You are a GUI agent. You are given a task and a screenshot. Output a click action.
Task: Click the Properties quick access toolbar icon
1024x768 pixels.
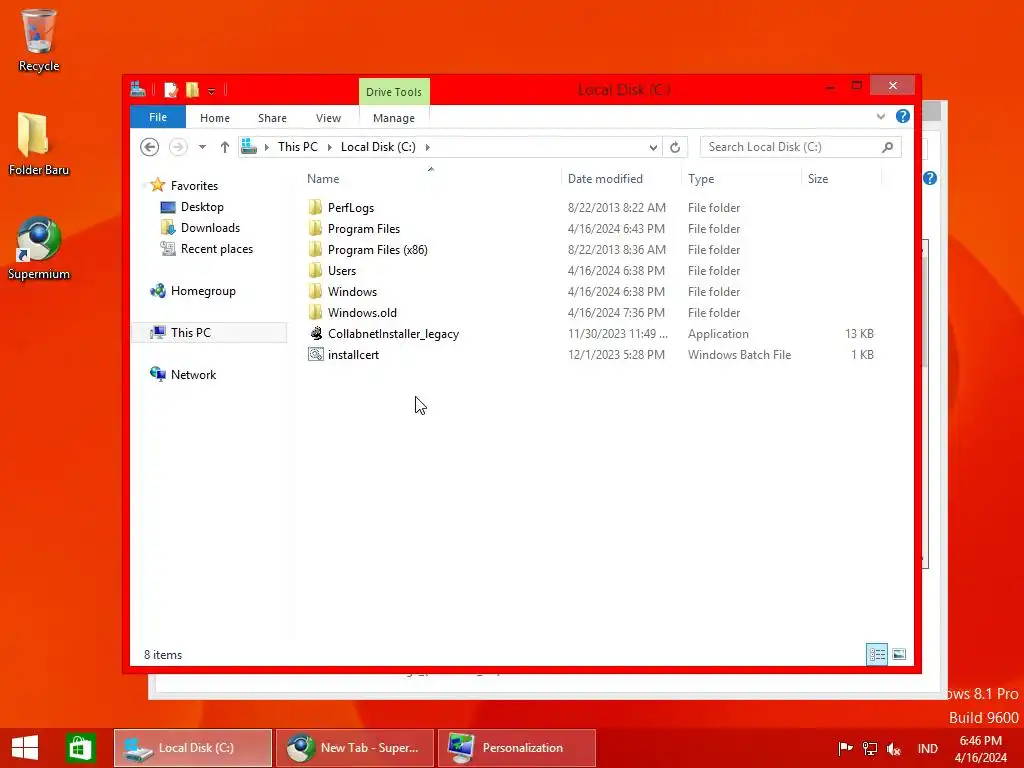(171, 89)
